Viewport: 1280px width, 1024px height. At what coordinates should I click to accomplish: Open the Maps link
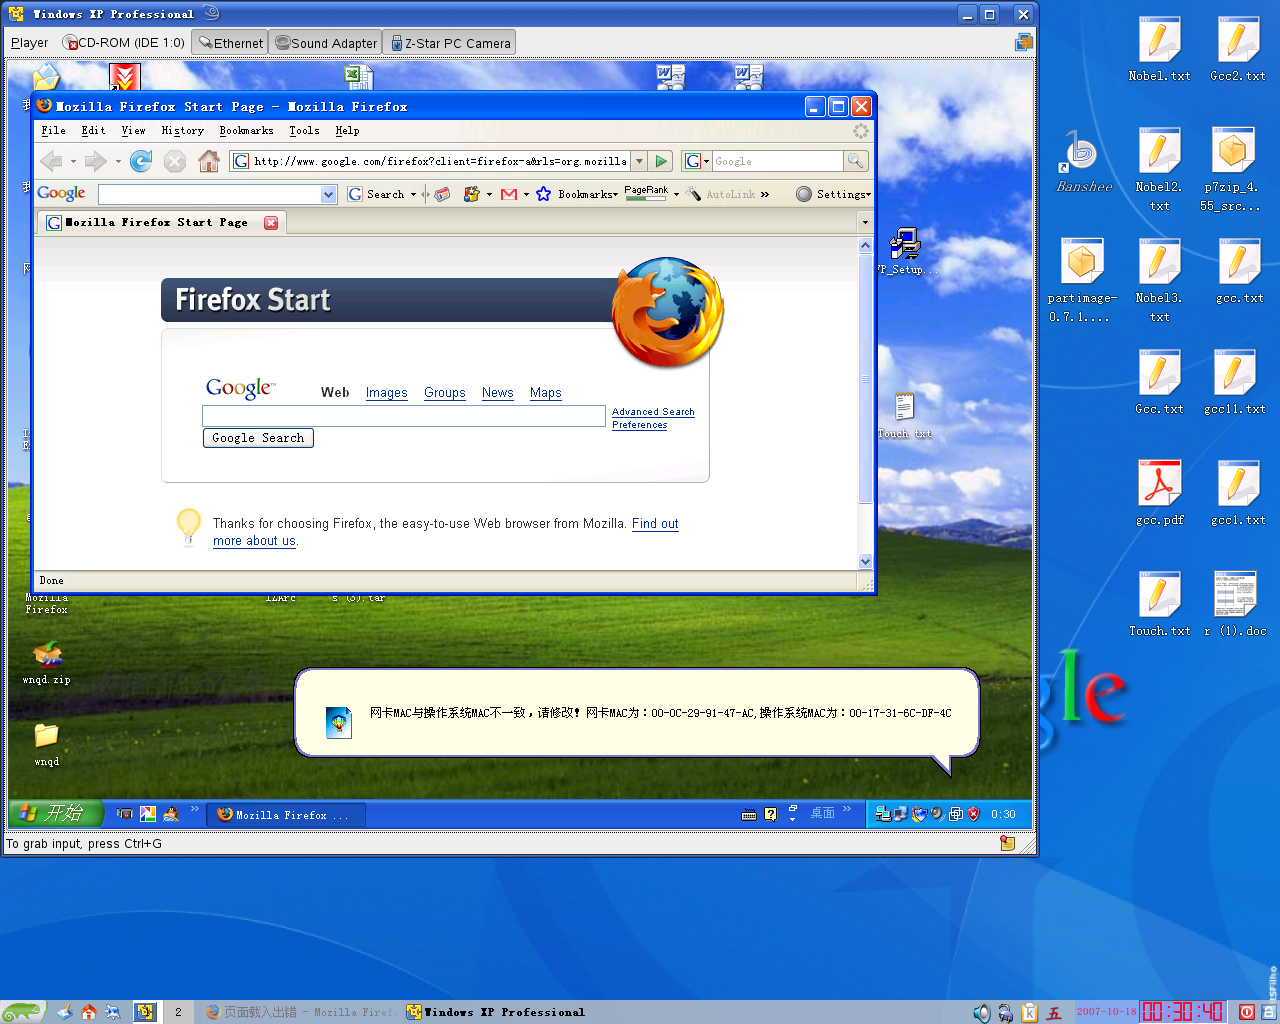pyautogui.click(x=545, y=393)
